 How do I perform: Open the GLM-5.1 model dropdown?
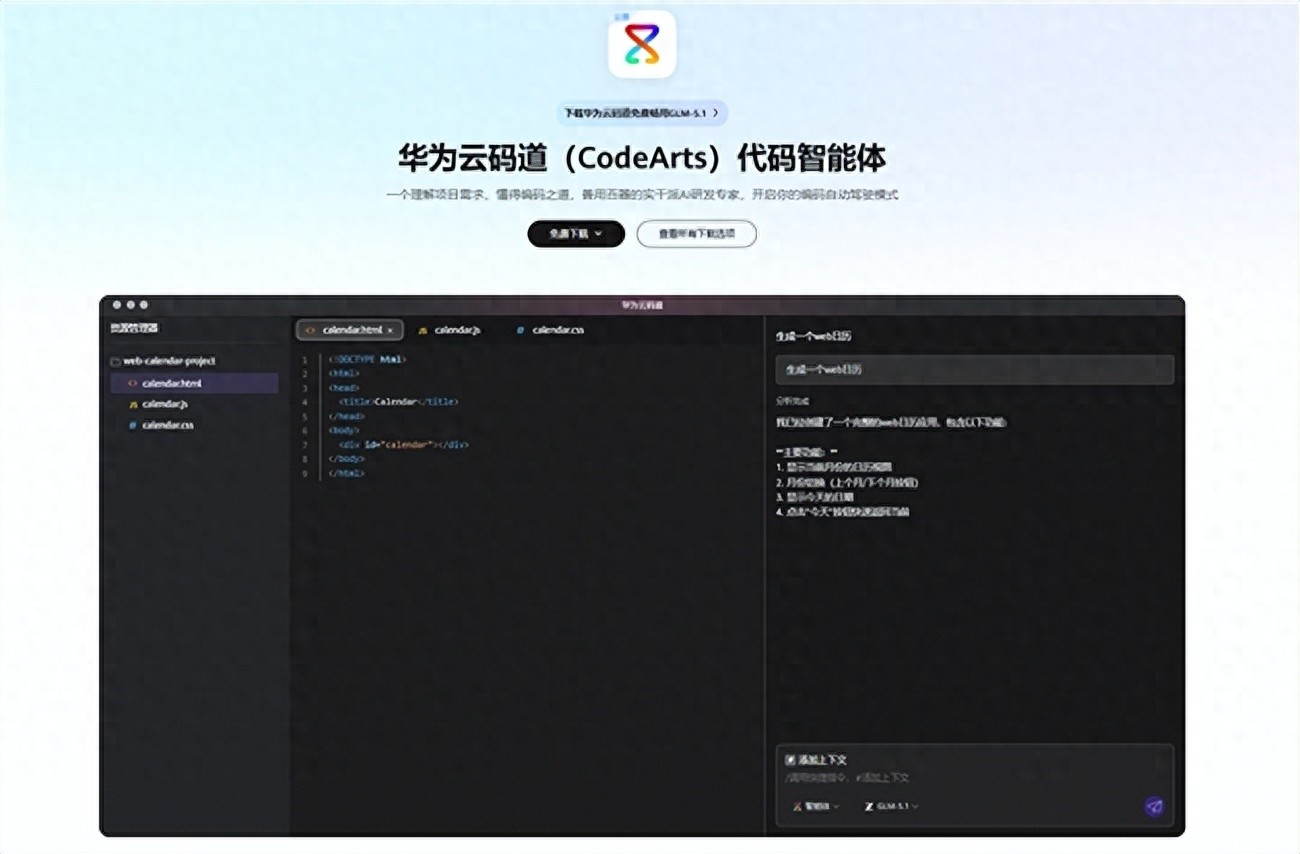click(x=891, y=806)
